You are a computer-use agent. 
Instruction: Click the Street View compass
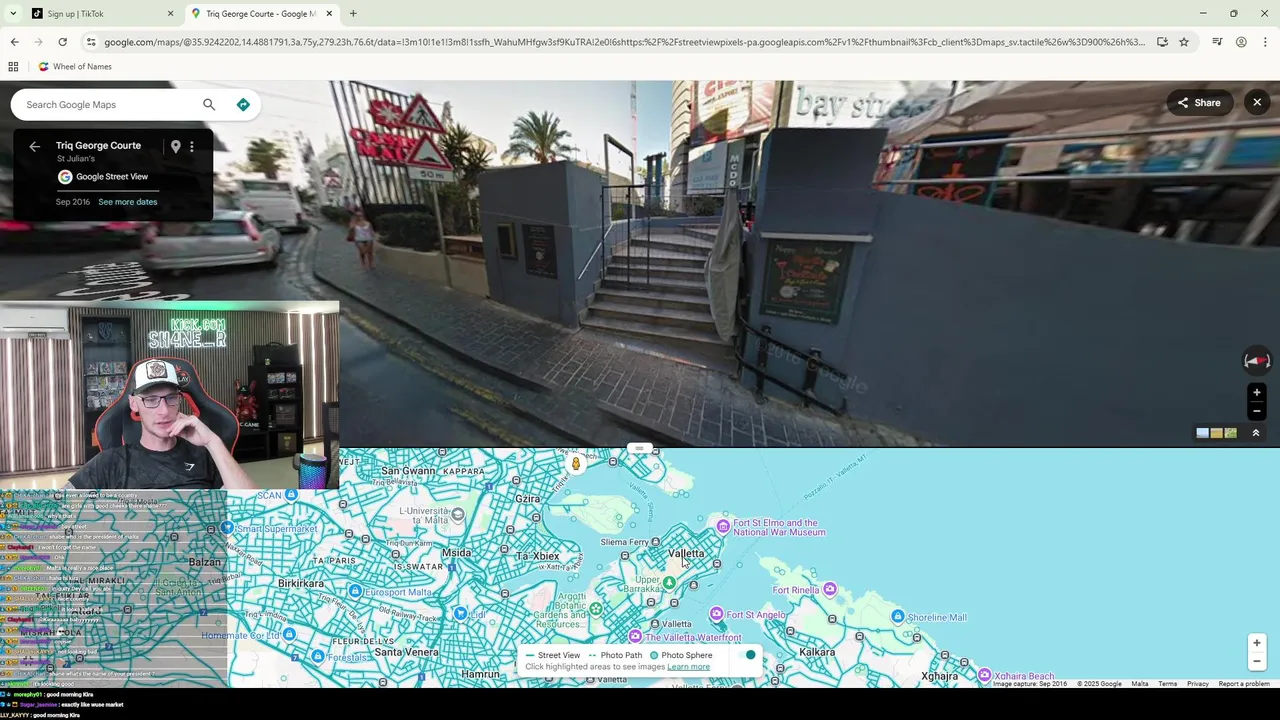pos(1256,360)
